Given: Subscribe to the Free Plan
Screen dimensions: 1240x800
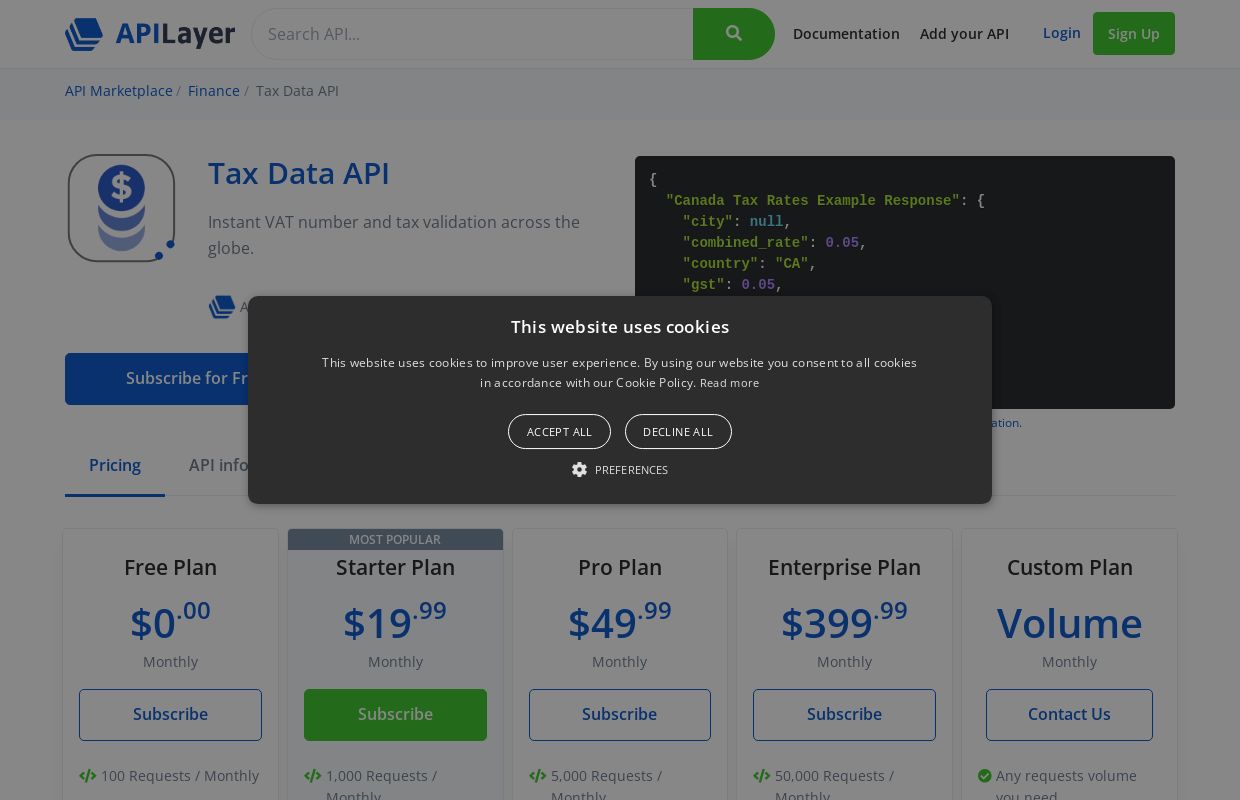Looking at the screenshot, I should [x=170, y=715].
